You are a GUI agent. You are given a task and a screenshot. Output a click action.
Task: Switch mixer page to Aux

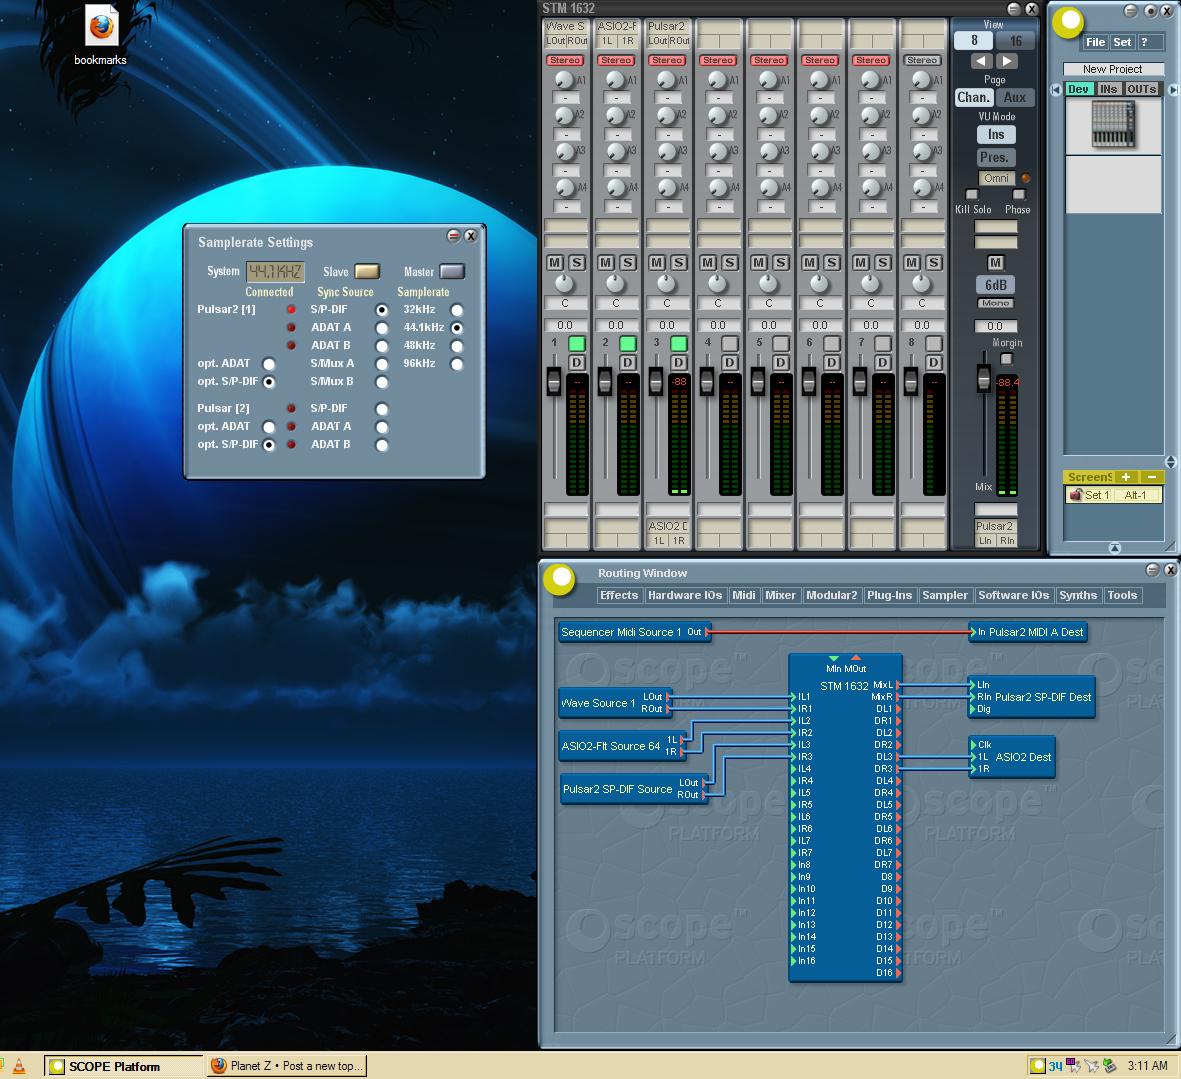1015,97
